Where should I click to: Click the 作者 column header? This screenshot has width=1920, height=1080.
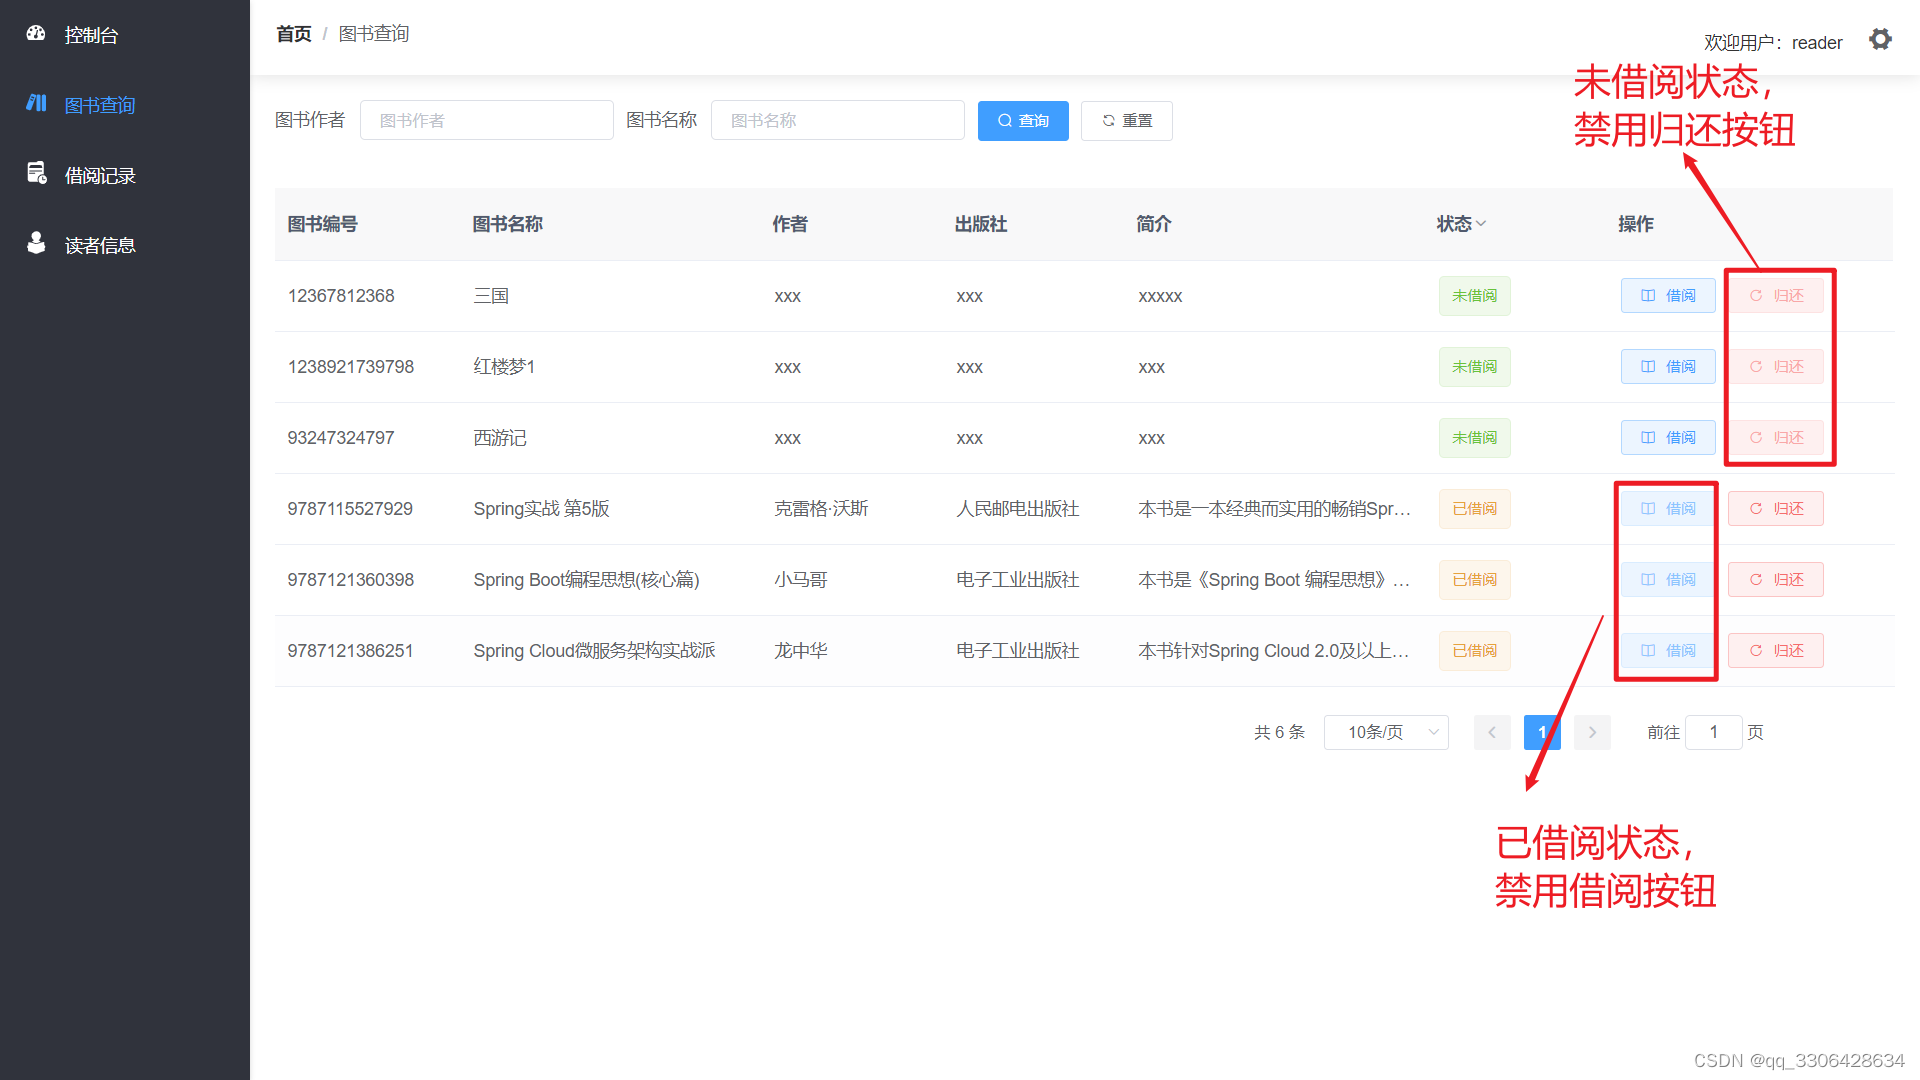(790, 224)
